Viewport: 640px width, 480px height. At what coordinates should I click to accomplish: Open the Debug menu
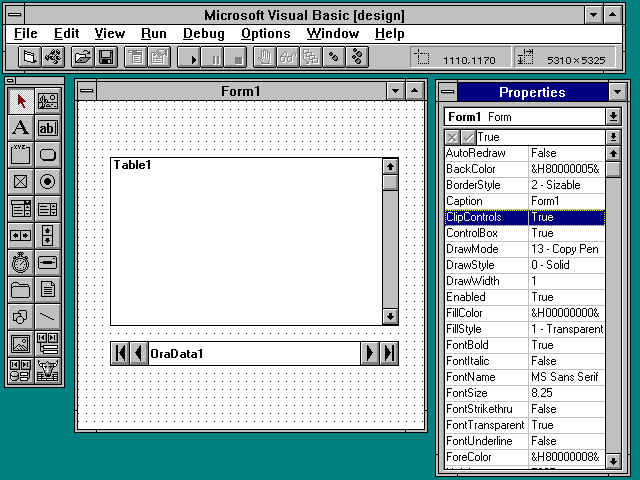coord(204,34)
